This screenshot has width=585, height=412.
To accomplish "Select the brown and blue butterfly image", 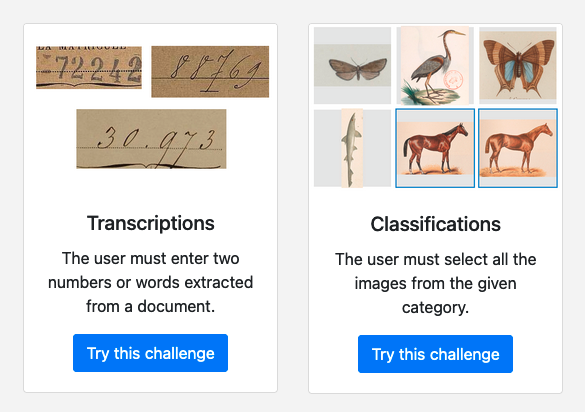I will tap(518, 65).
